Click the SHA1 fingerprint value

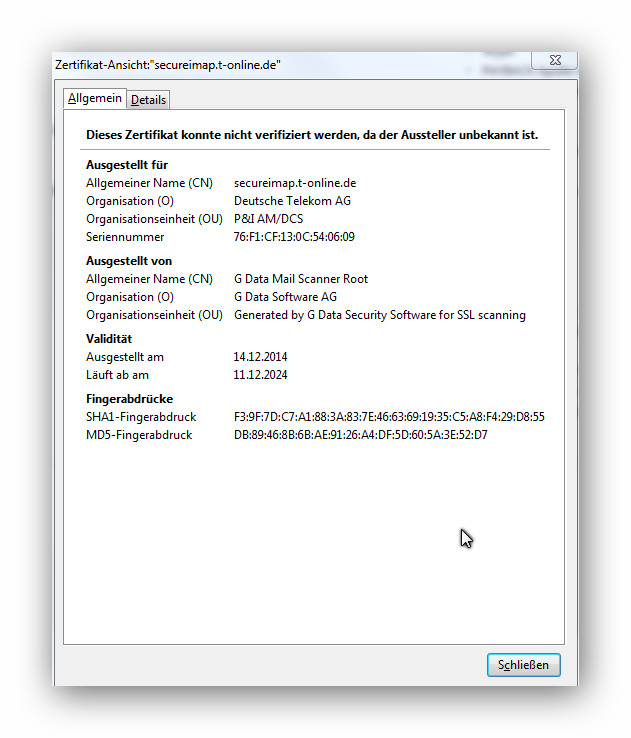(389, 417)
